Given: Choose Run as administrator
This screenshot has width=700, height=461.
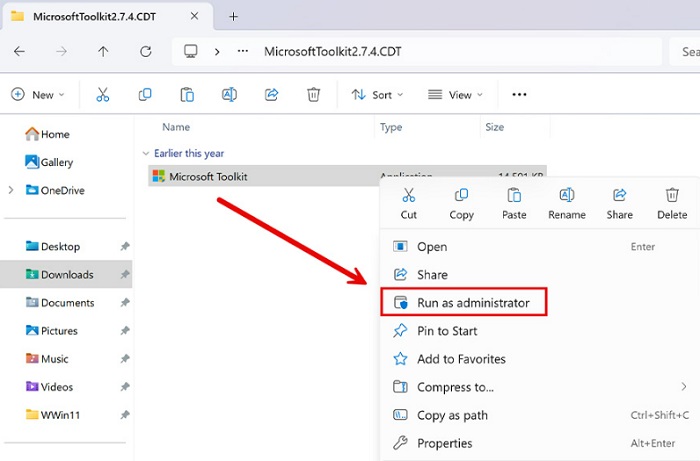Looking at the screenshot, I should 464,303.
